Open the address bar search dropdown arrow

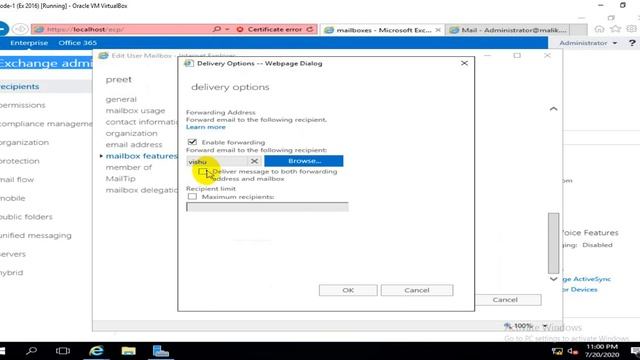(x=227, y=29)
